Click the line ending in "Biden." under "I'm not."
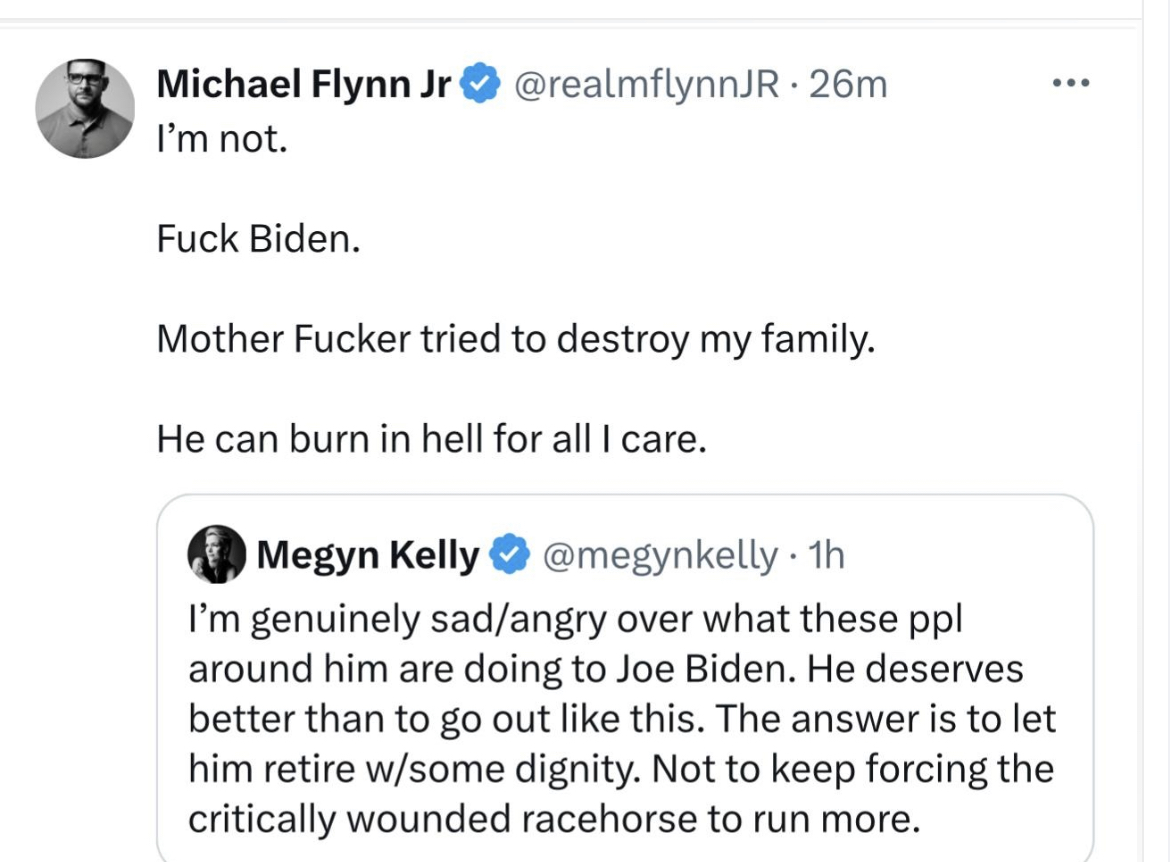Viewport: 1170px width, 862px height. pyautogui.click(x=258, y=241)
